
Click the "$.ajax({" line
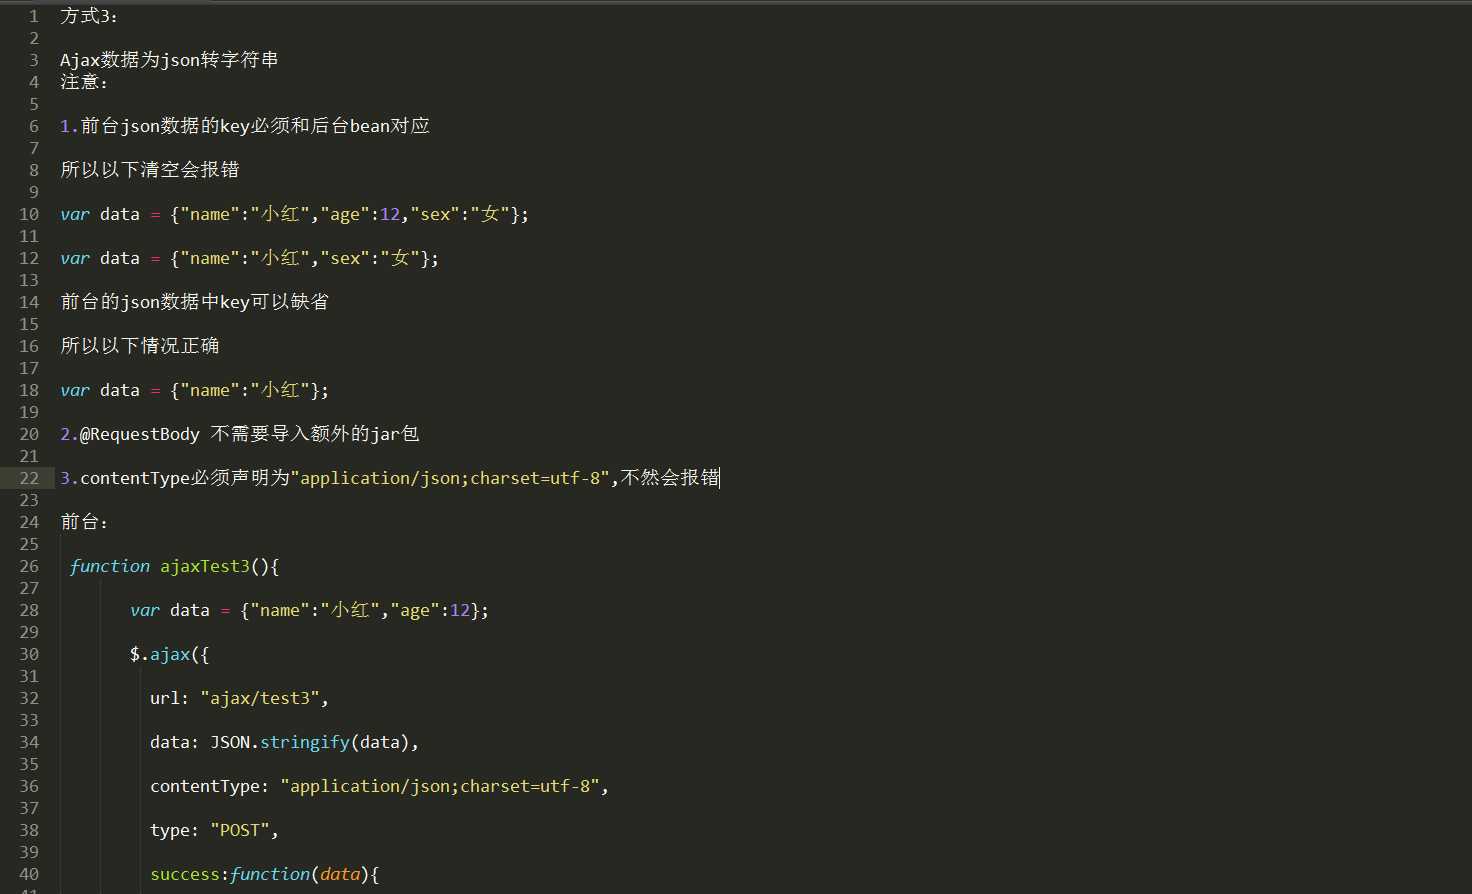(x=170, y=654)
